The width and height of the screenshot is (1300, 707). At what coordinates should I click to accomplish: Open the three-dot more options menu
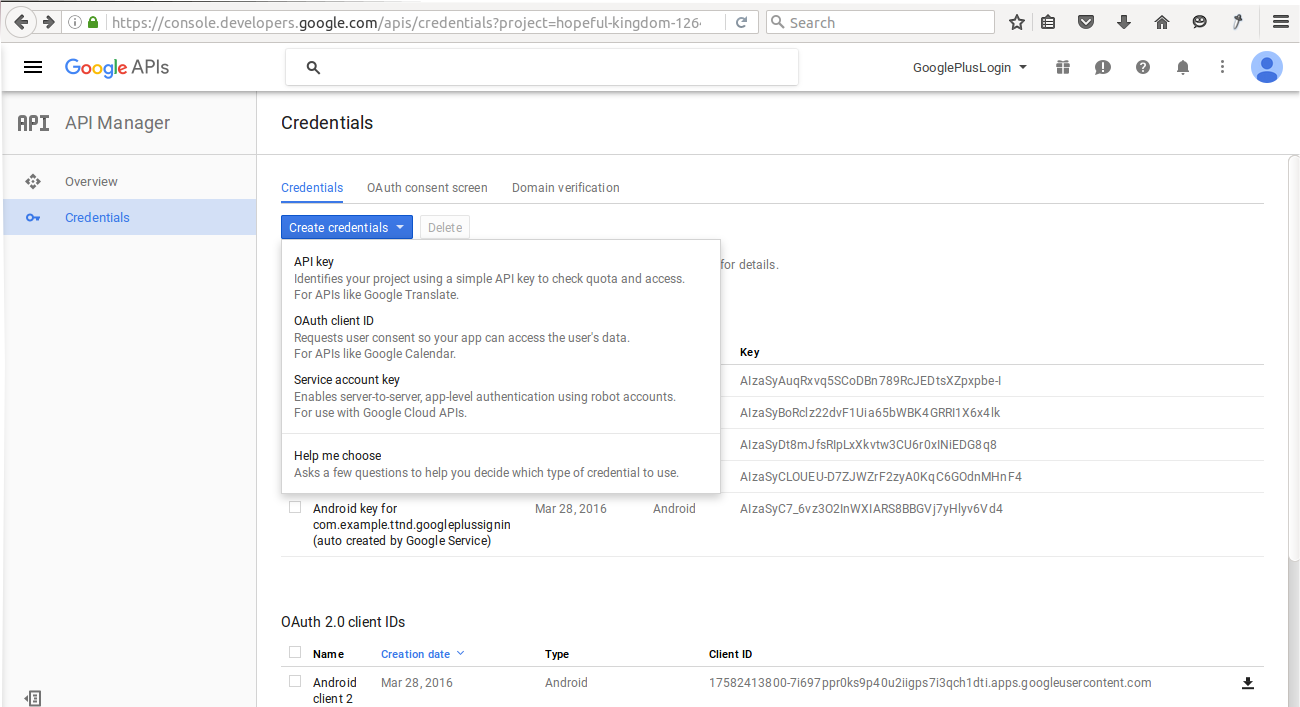(x=1222, y=67)
